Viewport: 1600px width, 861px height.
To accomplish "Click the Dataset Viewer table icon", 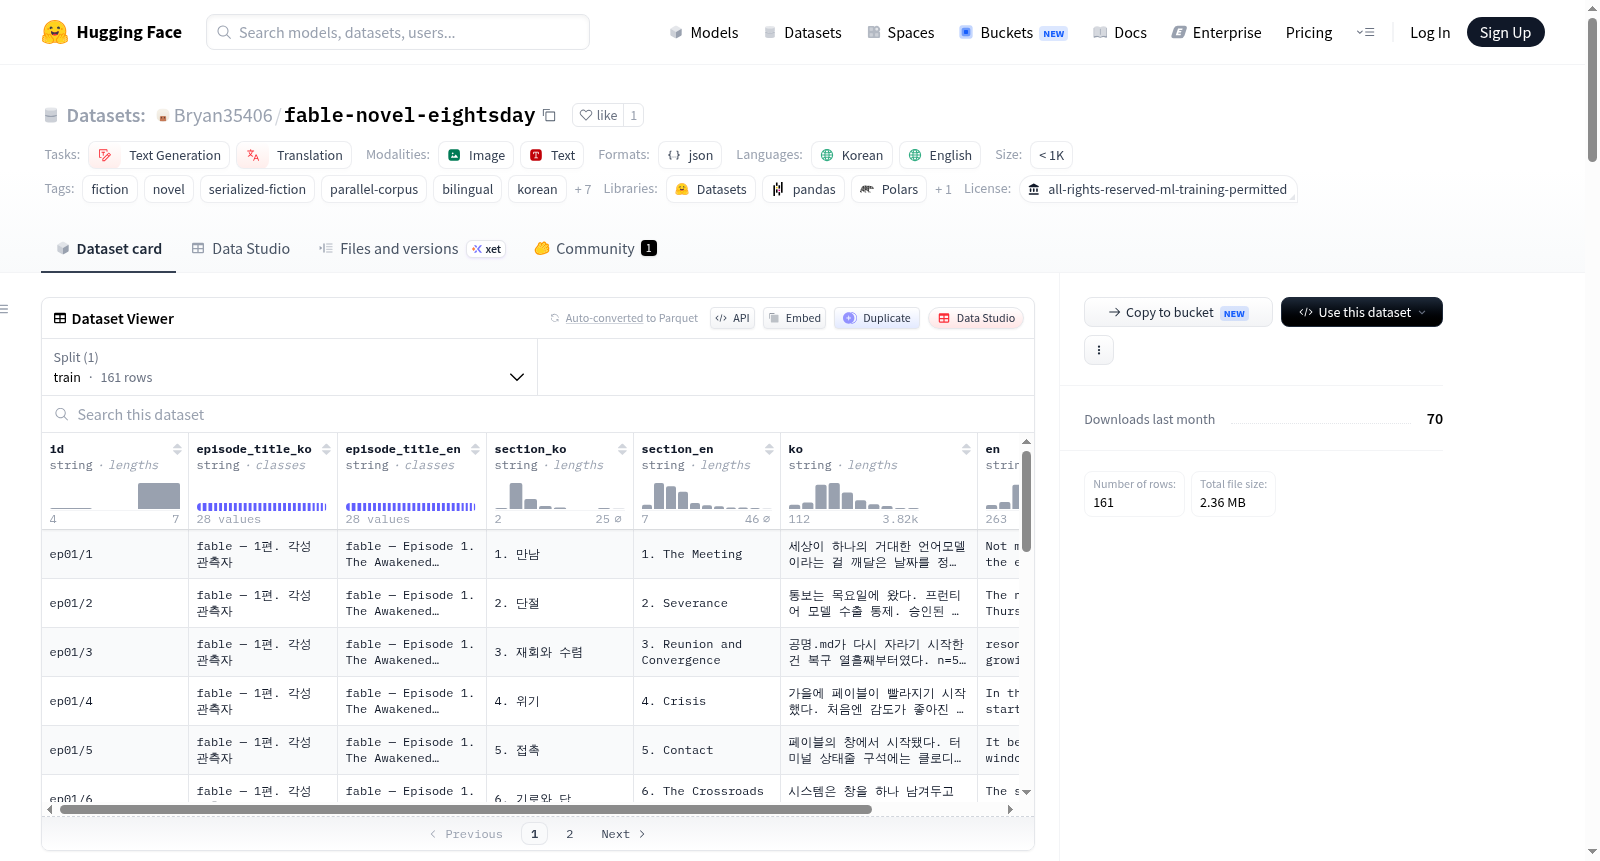I will (x=60, y=318).
